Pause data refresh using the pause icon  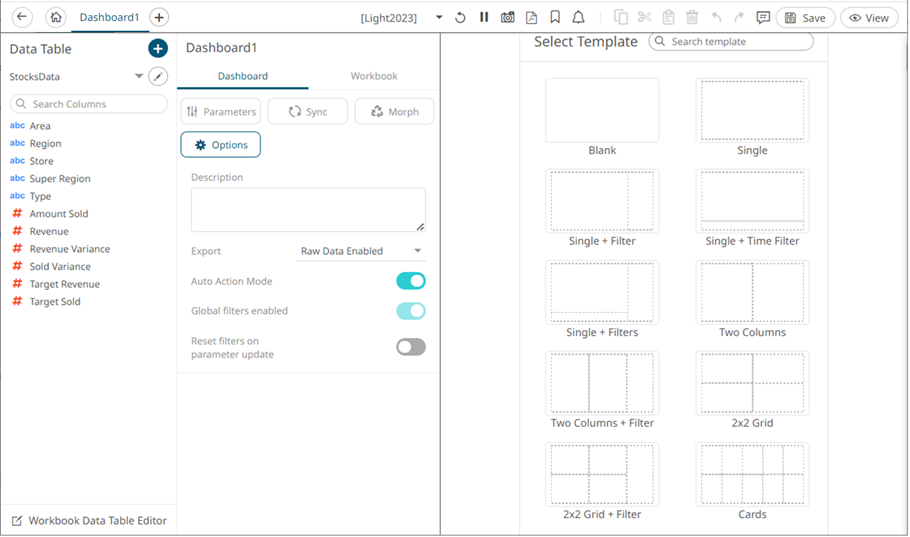pyautogui.click(x=484, y=17)
